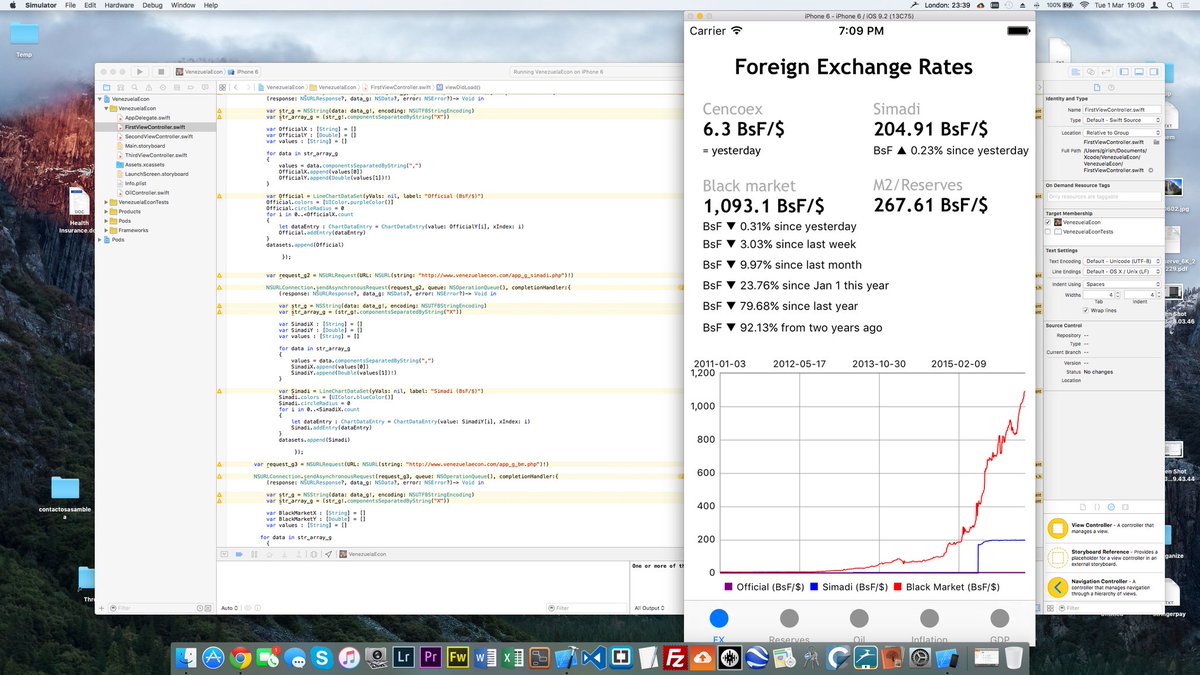Open the Finder icon in the Dock

coord(187,657)
